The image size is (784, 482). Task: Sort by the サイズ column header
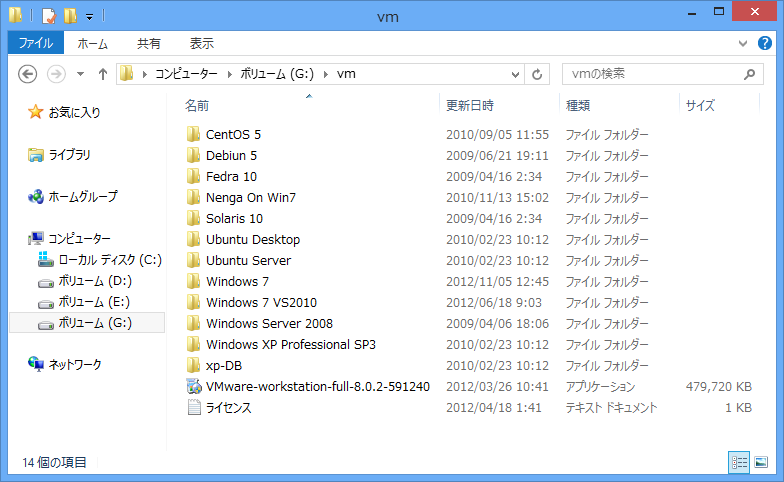pos(700,105)
